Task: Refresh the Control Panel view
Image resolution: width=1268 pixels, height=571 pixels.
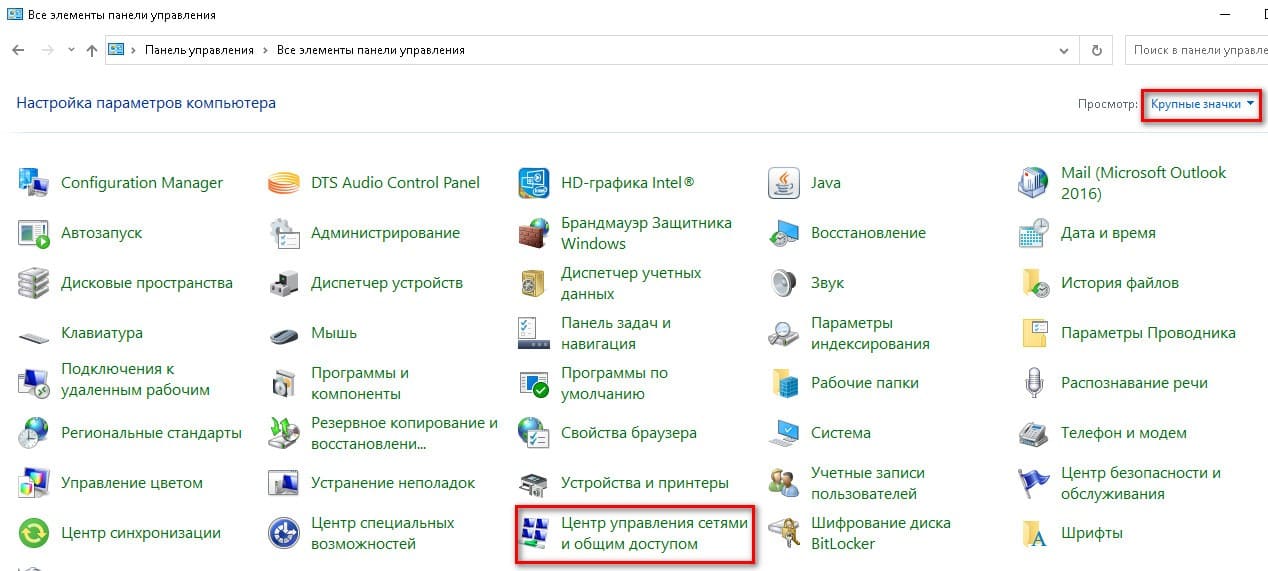Action: click(1097, 50)
